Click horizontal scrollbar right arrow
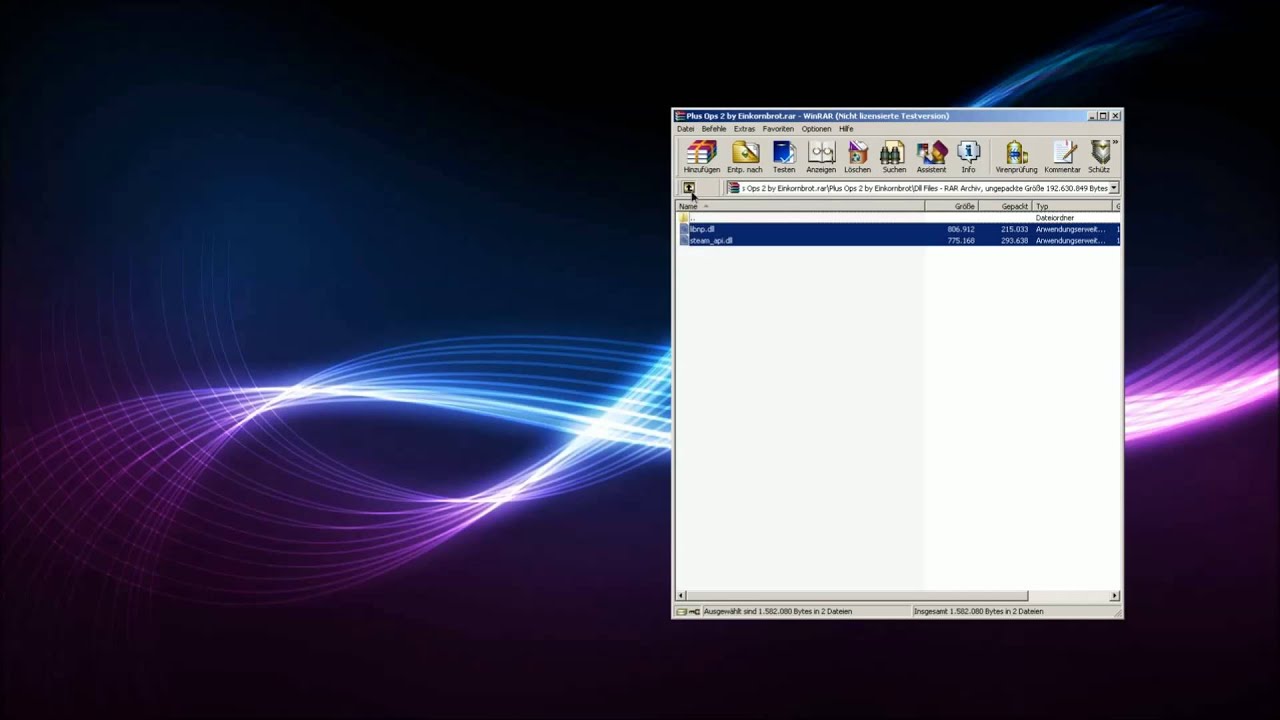 [x=1115, y=596]
